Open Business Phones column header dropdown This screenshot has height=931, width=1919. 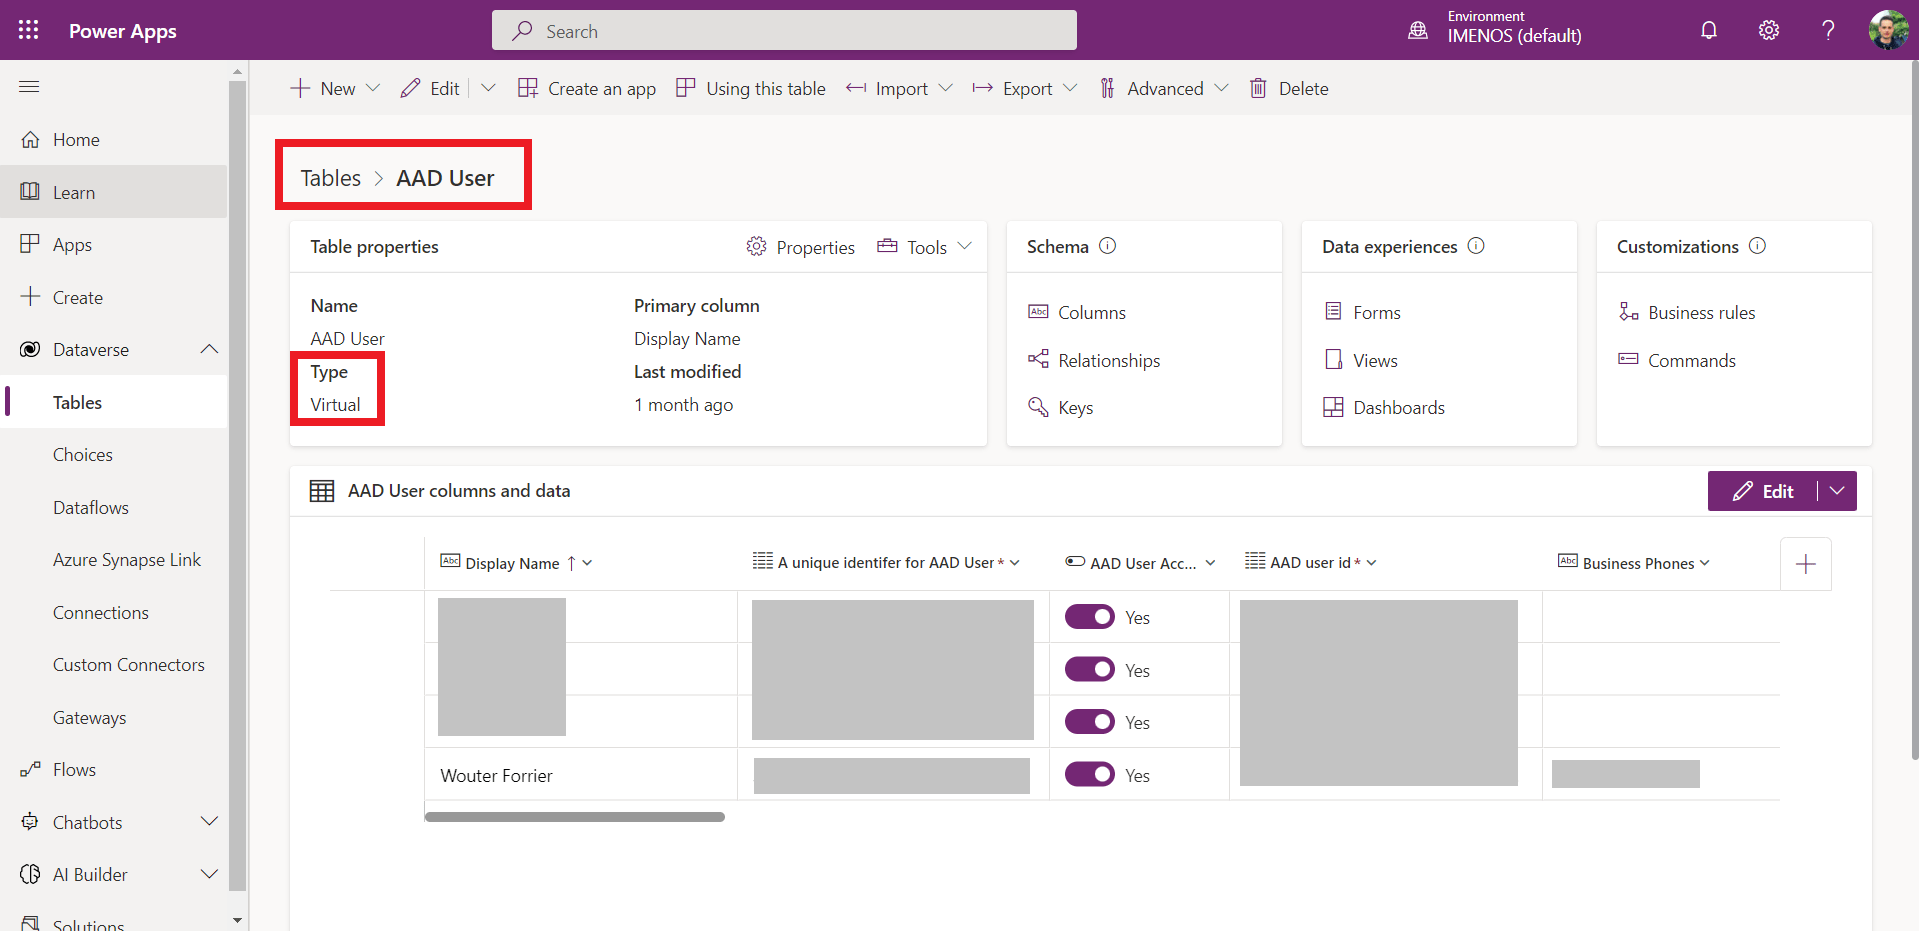(x=1705, y=563)
